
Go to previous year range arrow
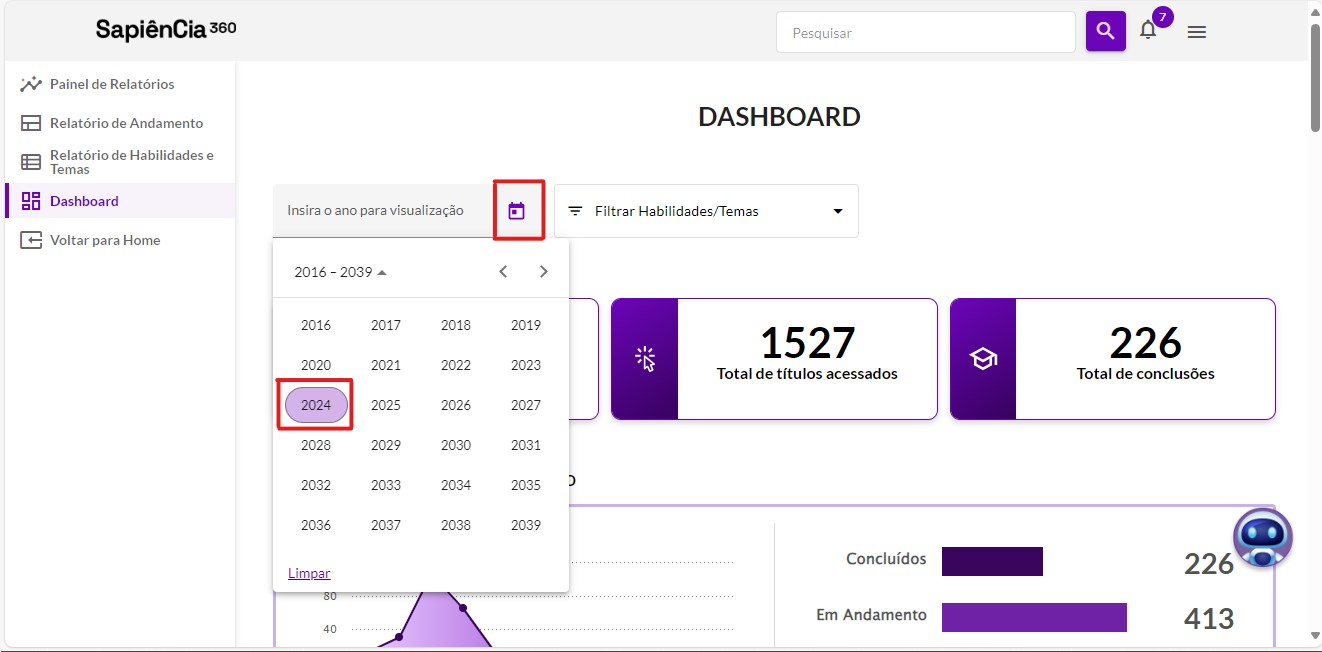[503, 272]
